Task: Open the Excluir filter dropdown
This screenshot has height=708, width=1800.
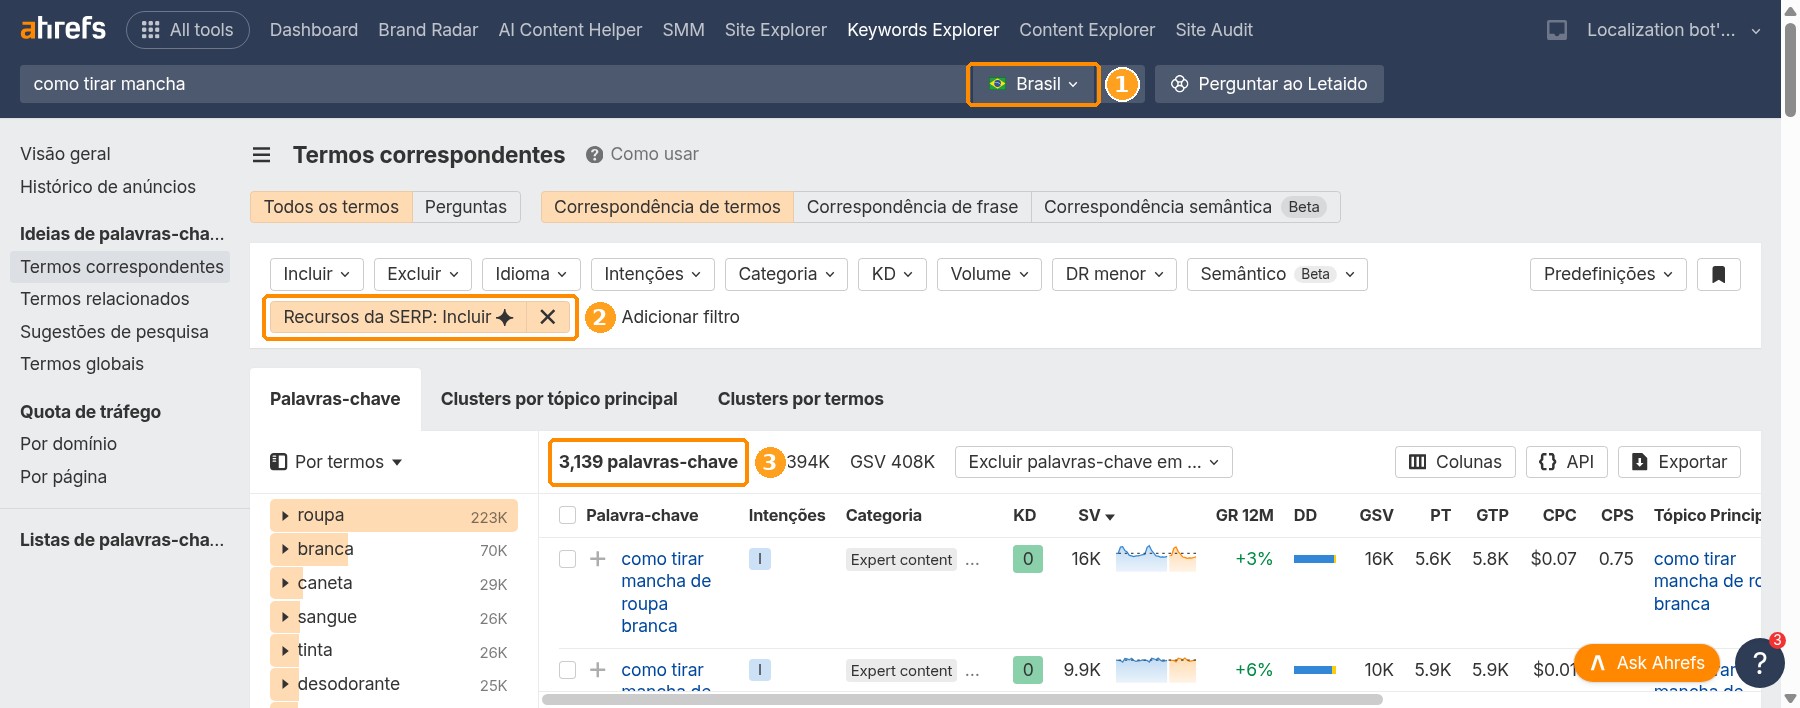Action: click(423, 274)
